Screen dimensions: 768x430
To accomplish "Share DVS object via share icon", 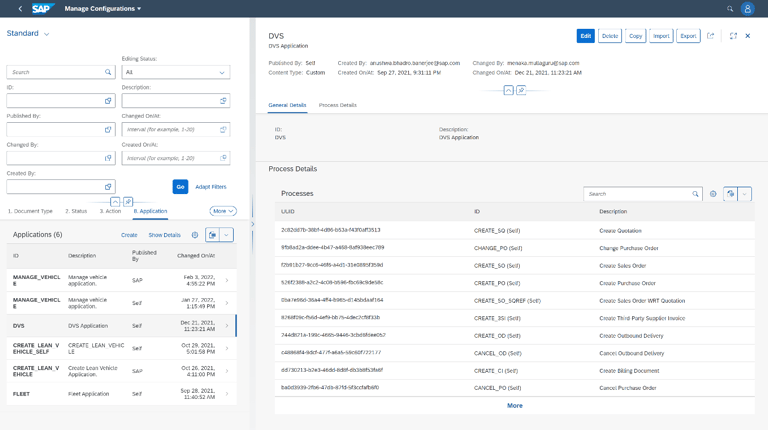I will click(710, 36).
